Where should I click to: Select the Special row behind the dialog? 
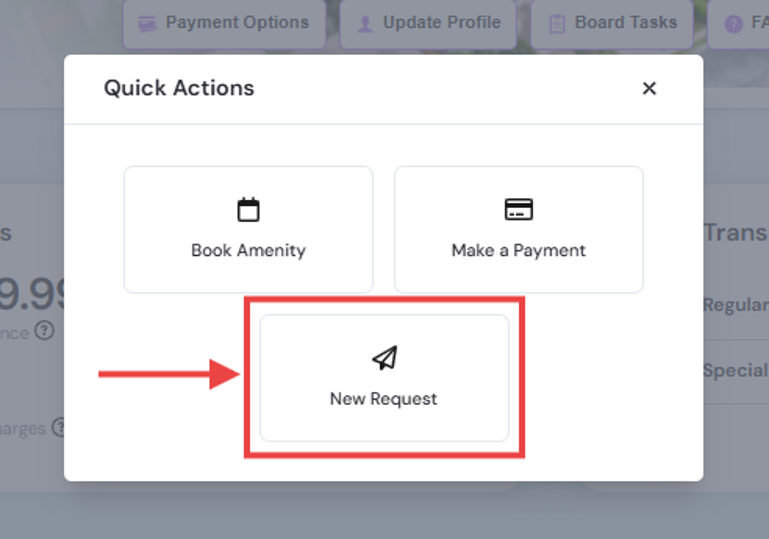[736, 371]
